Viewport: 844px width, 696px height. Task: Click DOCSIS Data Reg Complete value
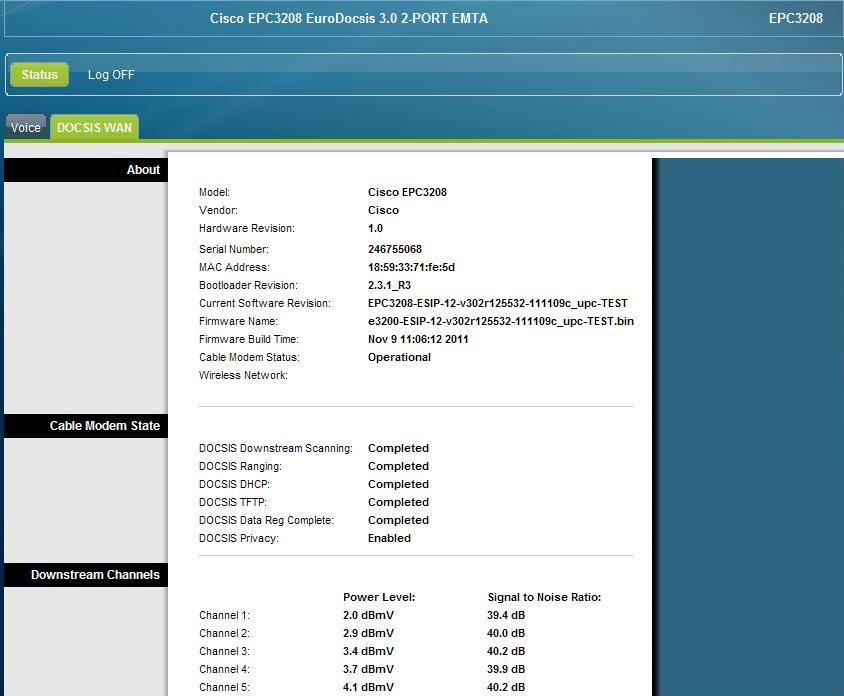[398, 521]
